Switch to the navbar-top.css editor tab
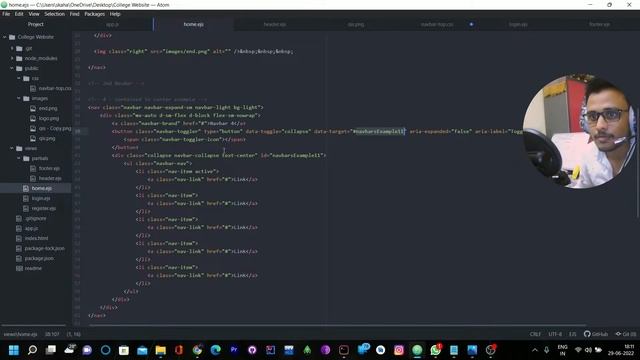Screen dimensions: 640x360 [437, 24]
